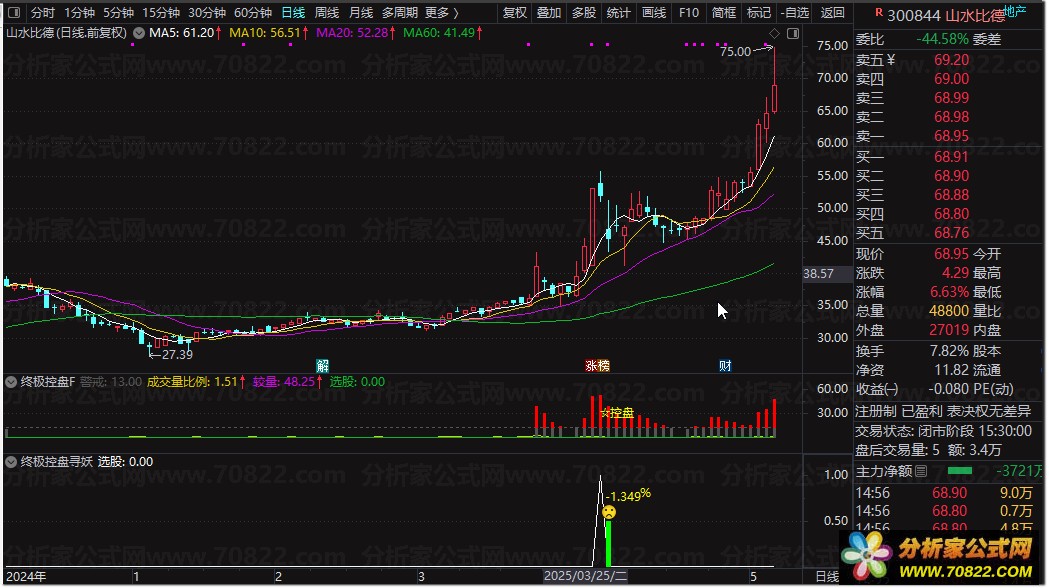The image size is (1049, 588).
Task: Click the 买五 price 68.76
Action: point(951,233)
